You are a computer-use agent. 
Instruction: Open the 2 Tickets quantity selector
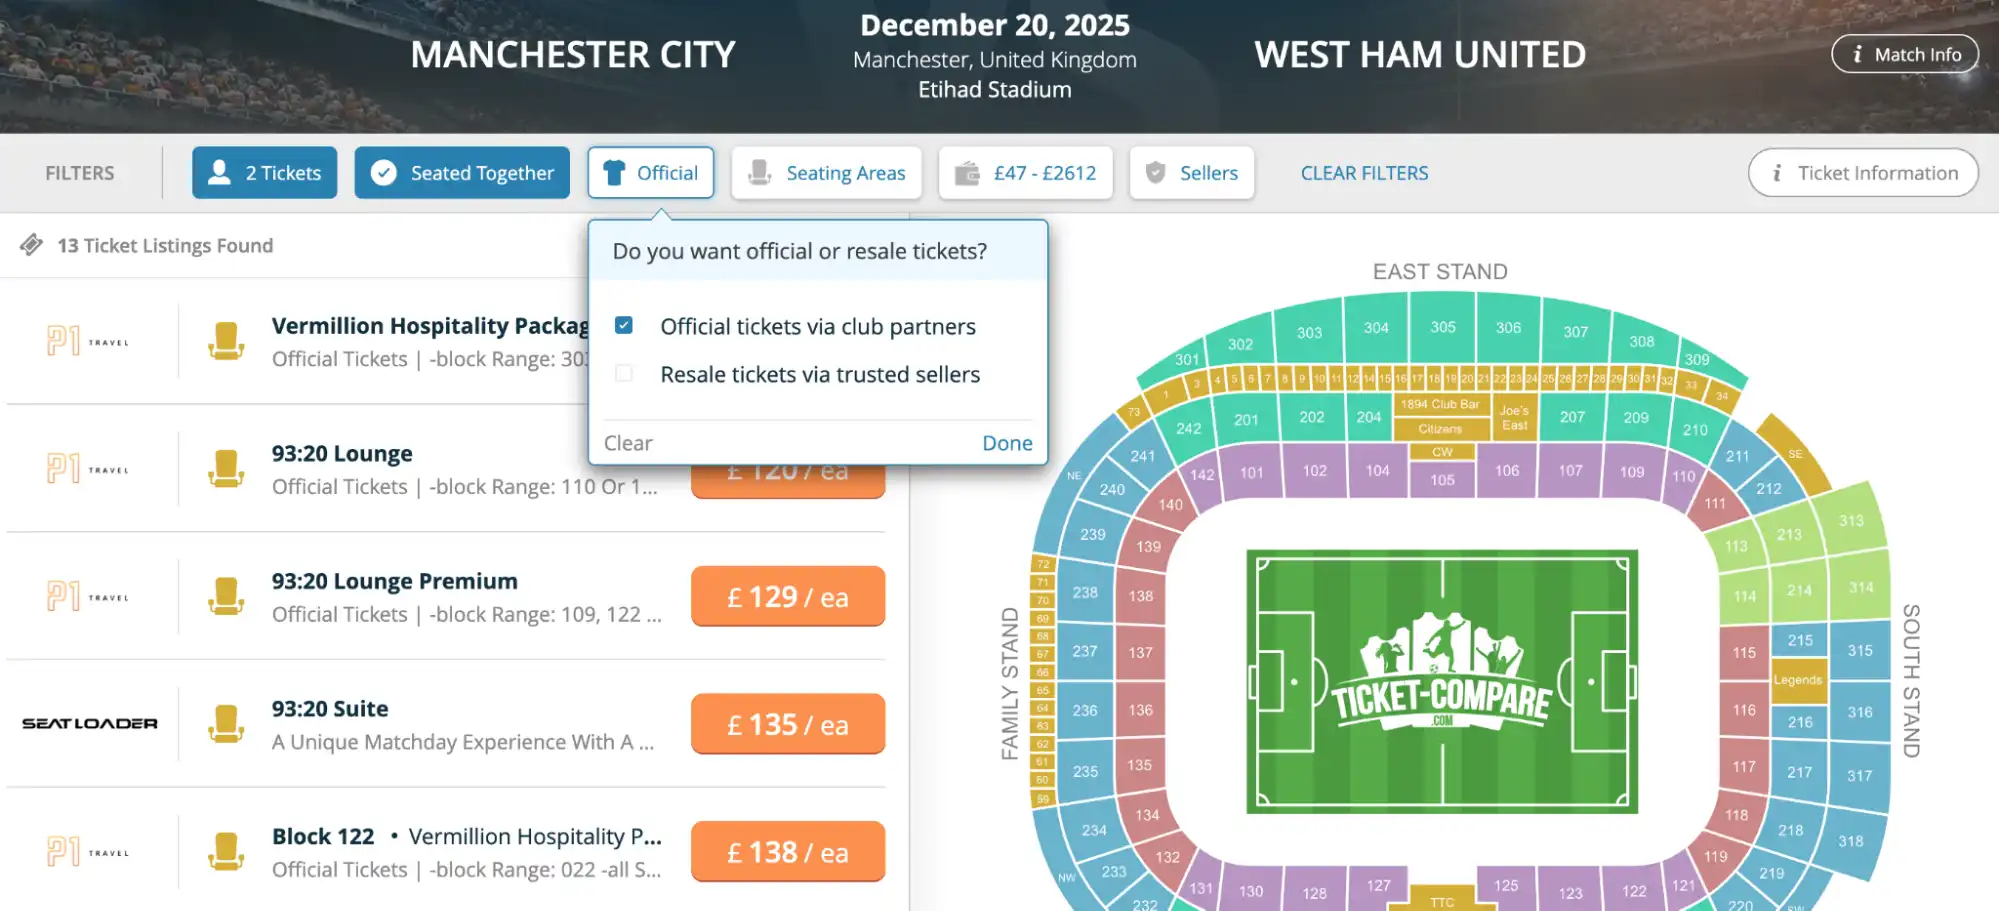pyautogui.click(x=264, y=172)
